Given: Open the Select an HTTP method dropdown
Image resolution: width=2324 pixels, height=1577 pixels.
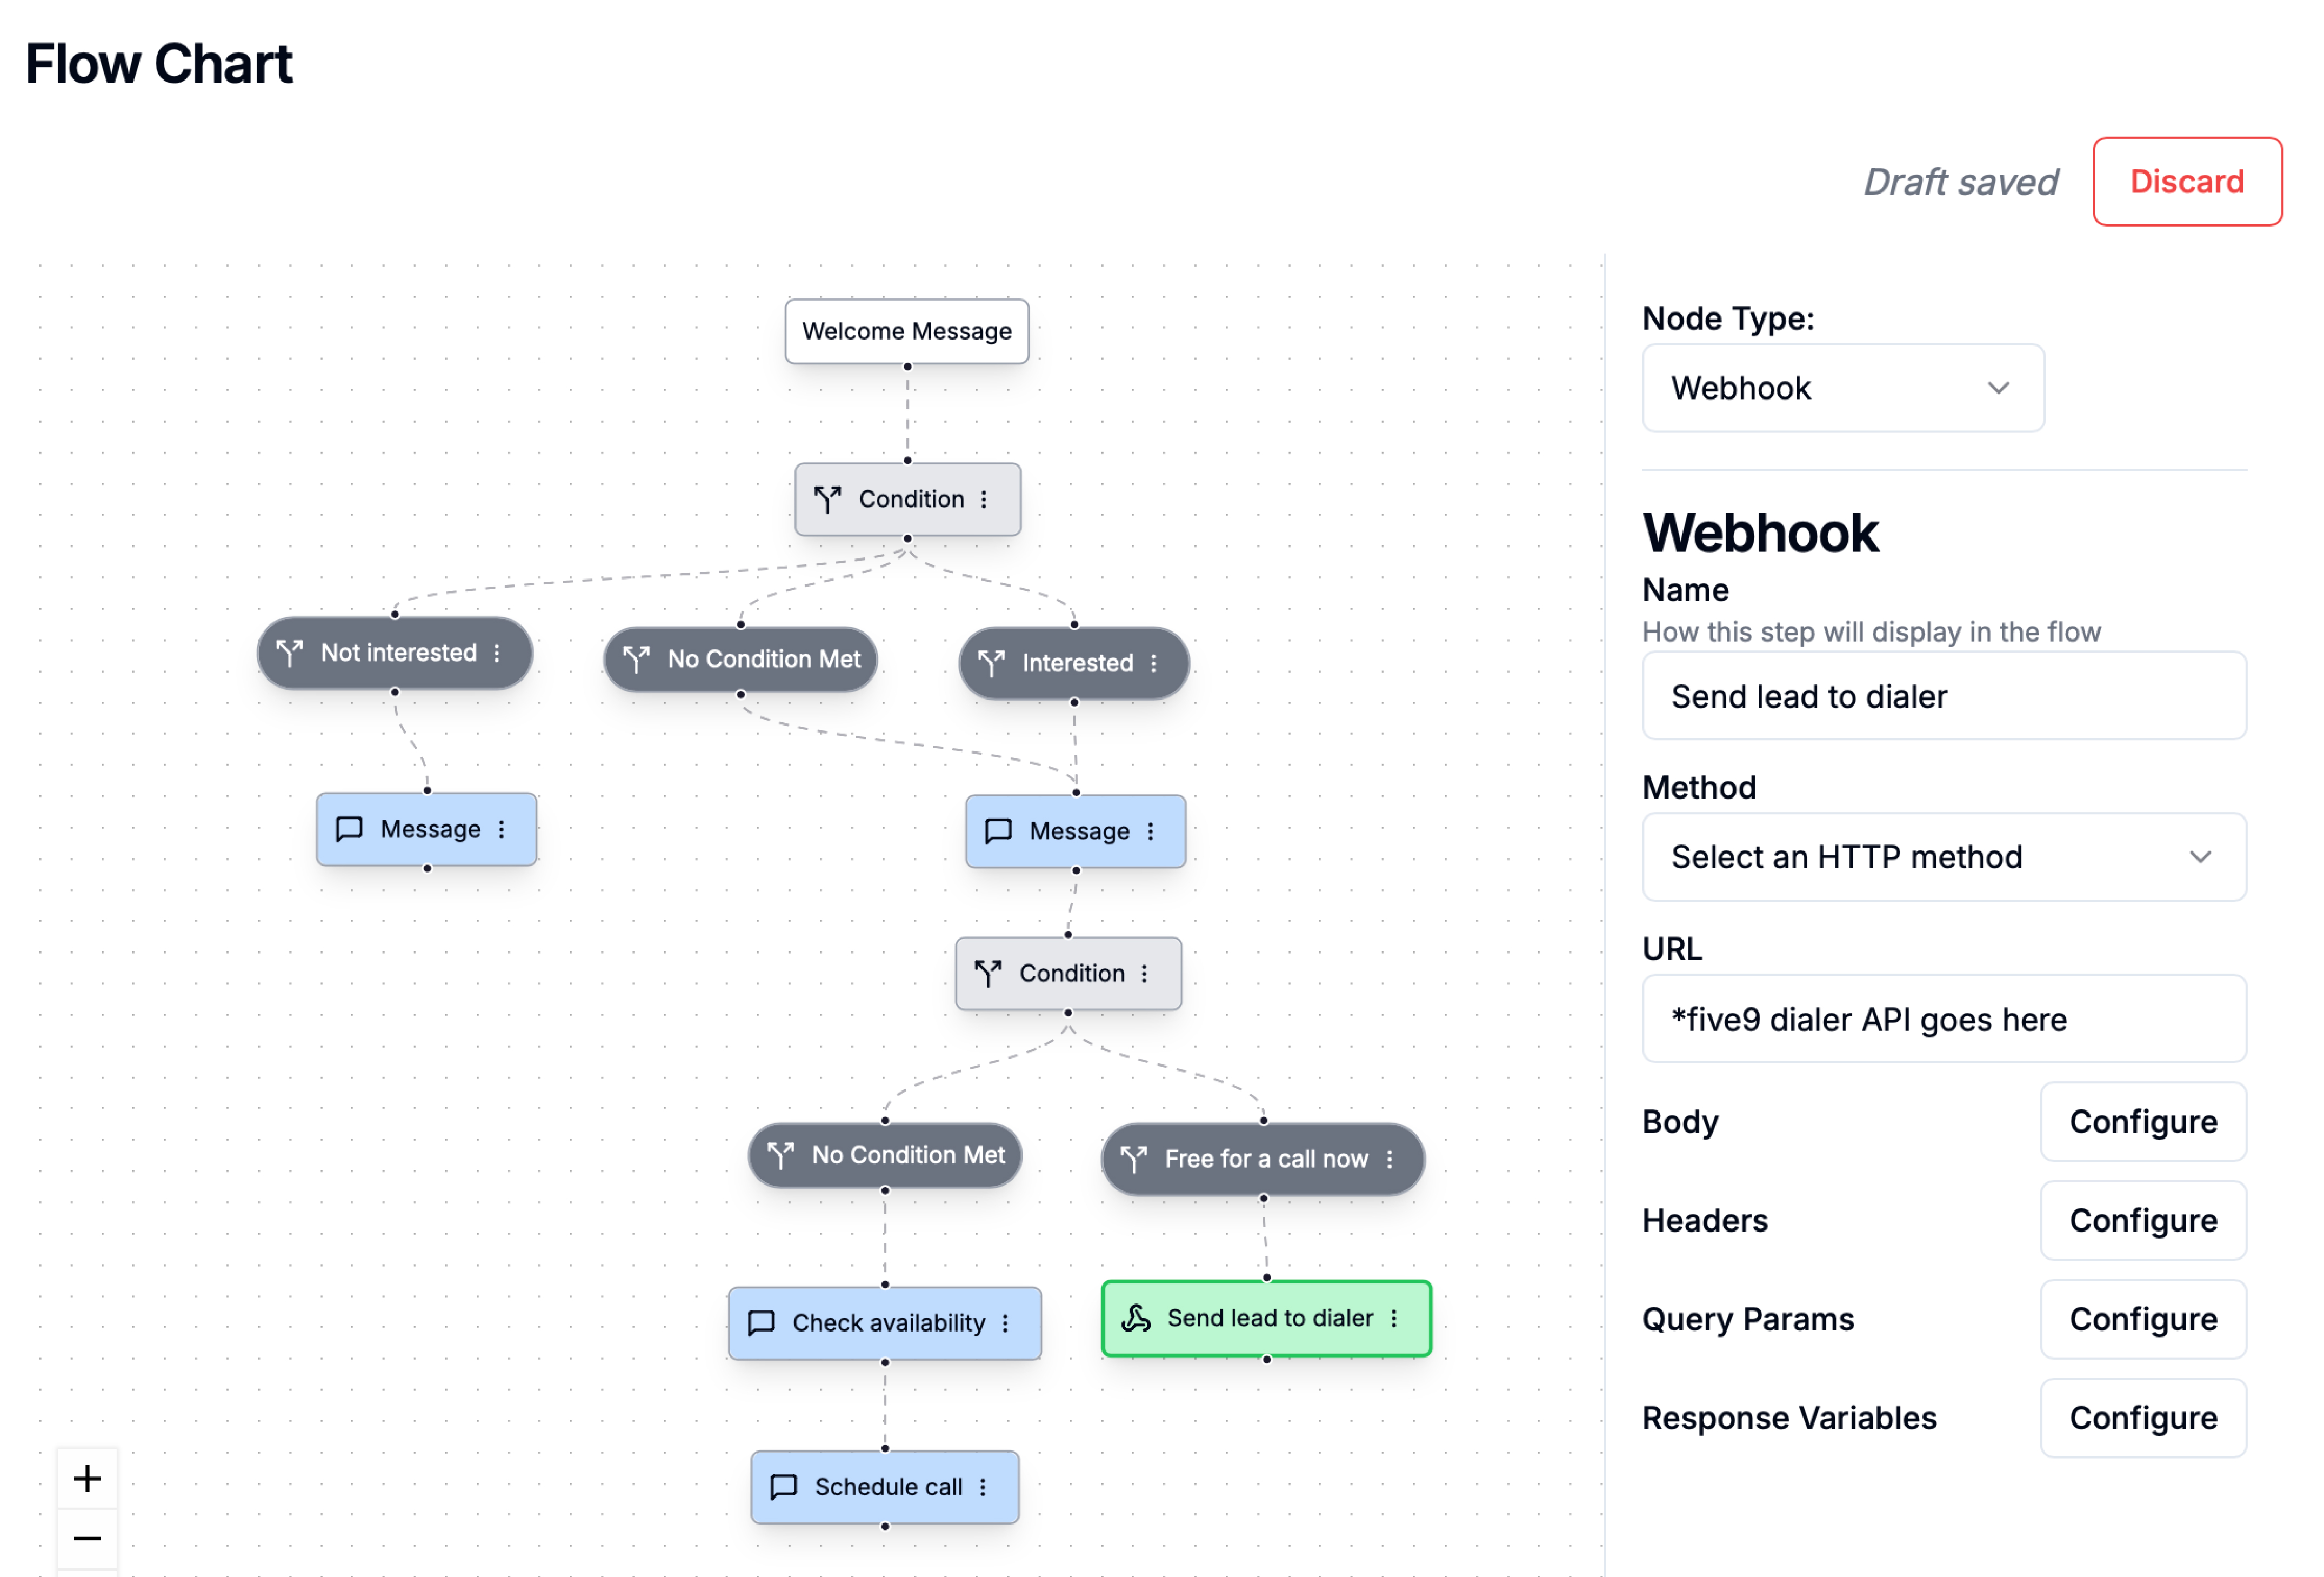Looking at the screenshot, I should [1943, 856].
